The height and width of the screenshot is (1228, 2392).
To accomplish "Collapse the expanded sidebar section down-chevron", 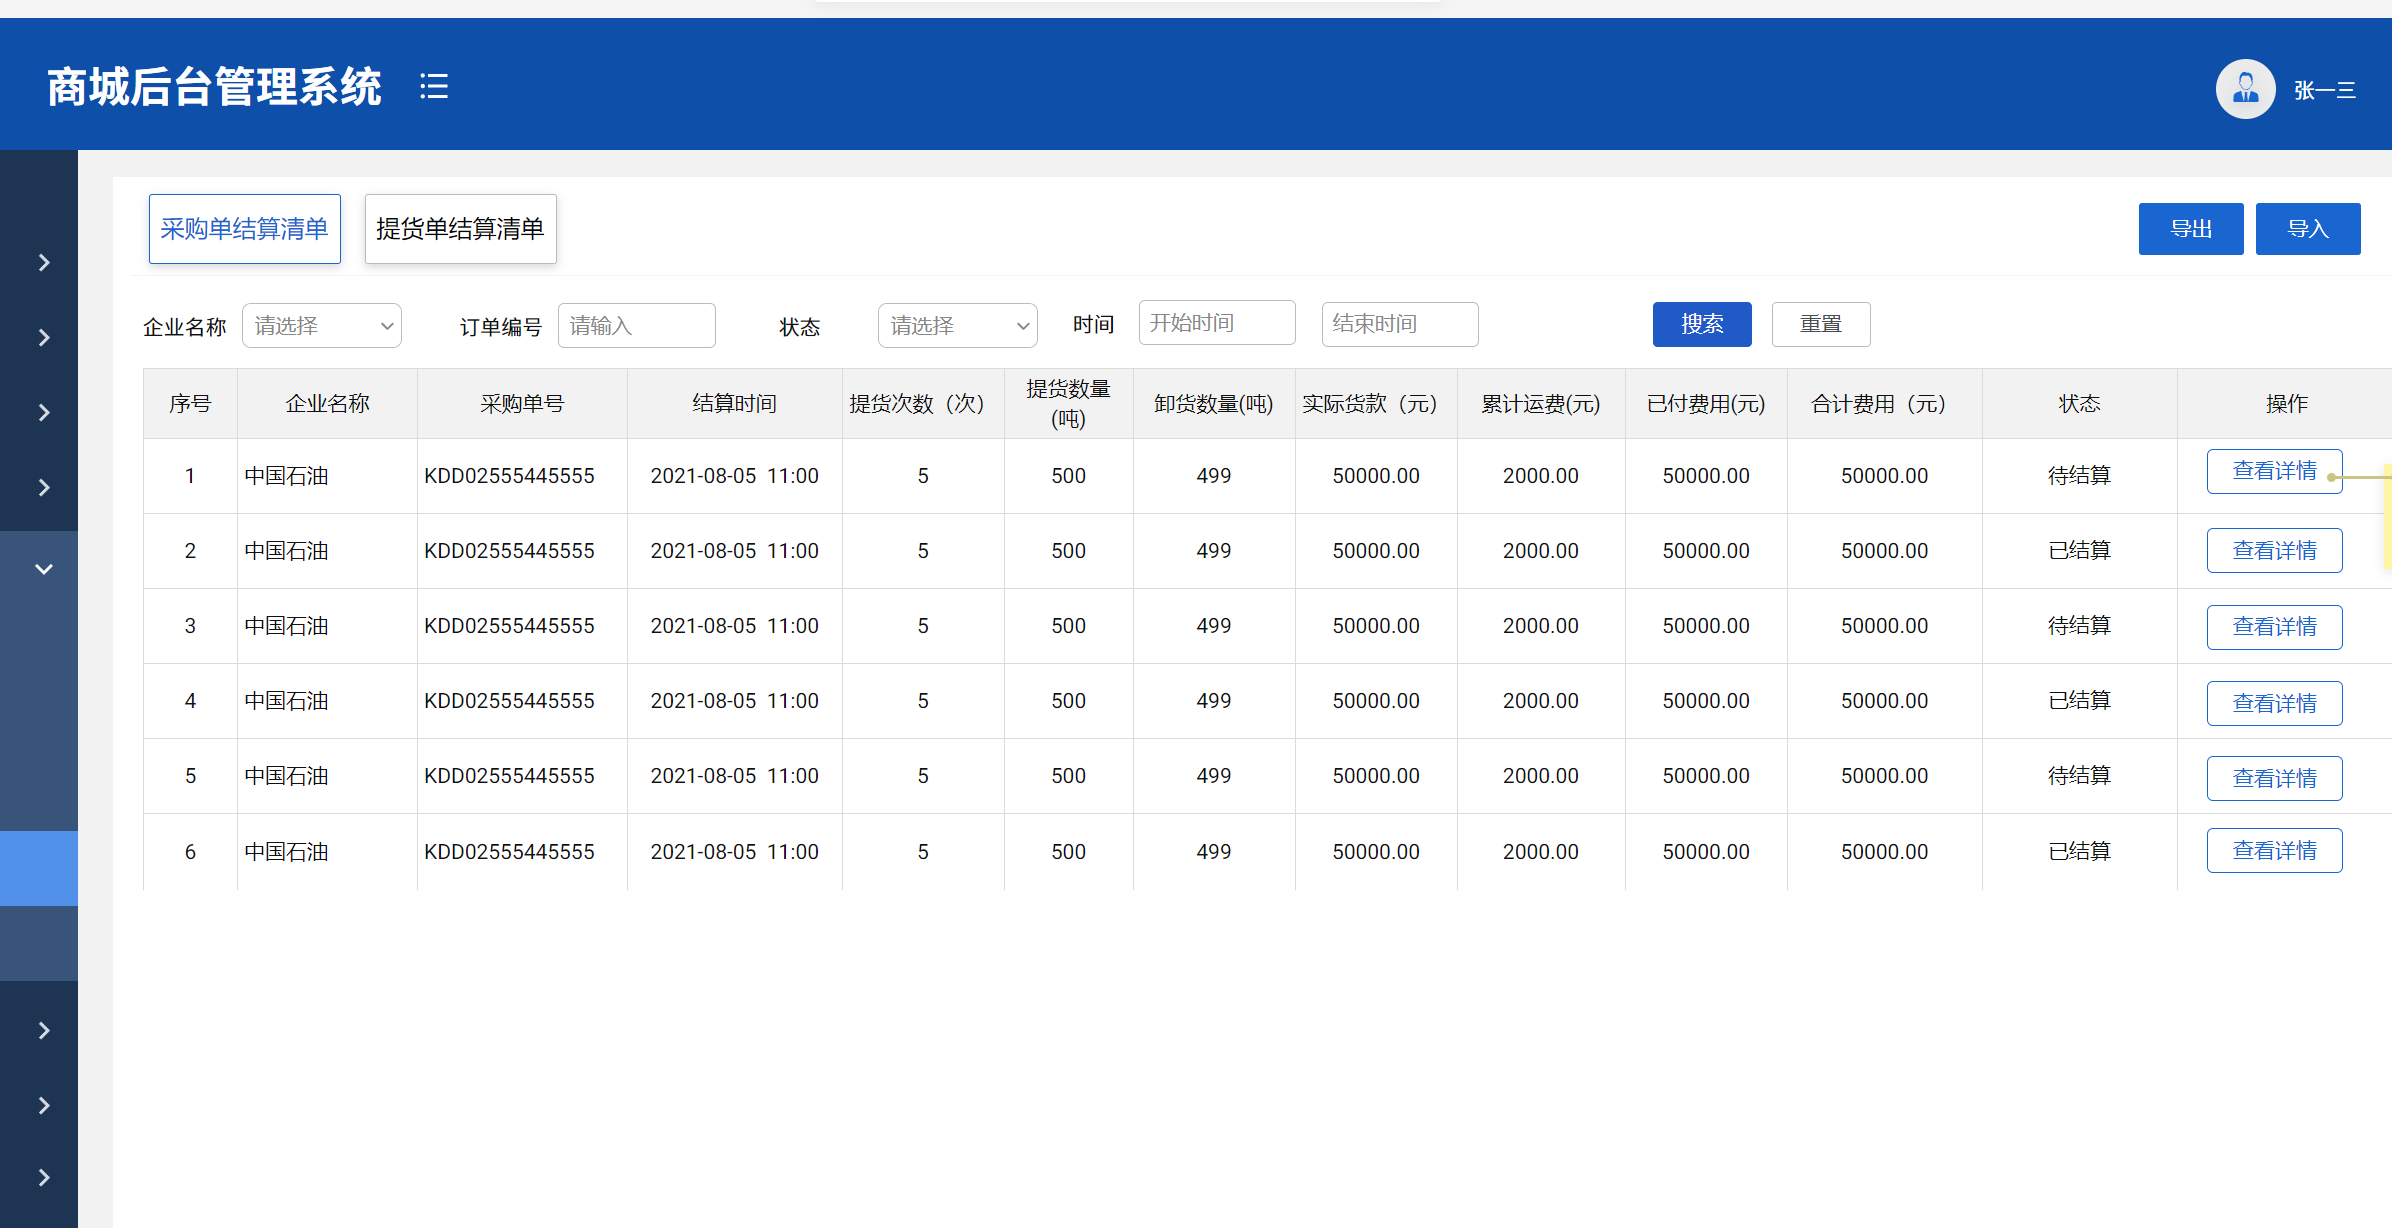I will click(44, 569).
